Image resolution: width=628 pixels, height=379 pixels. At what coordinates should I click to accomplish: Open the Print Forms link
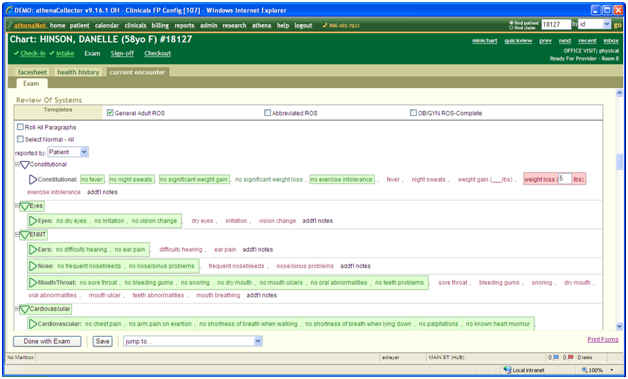click(x=603, y=339)
